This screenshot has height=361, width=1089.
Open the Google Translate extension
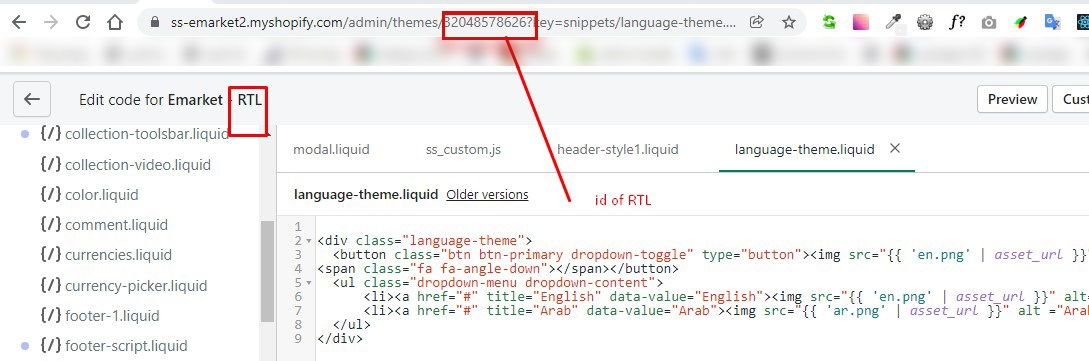pos(1053,22)
